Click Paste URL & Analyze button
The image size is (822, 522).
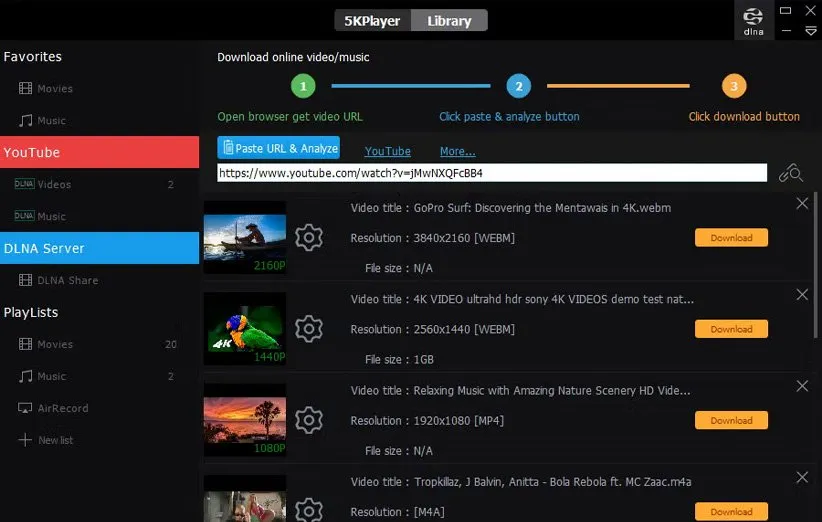279,148
